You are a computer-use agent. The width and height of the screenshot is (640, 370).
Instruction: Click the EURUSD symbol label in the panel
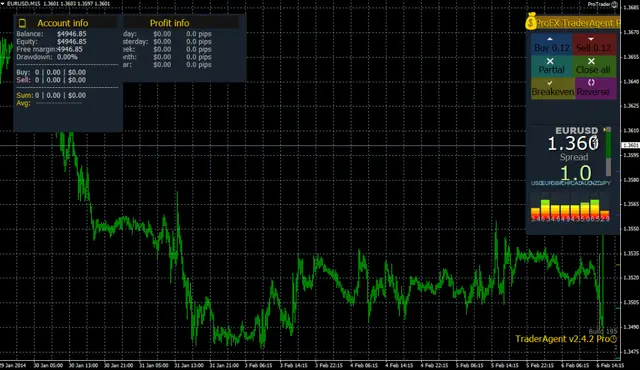tap(576, 131)
